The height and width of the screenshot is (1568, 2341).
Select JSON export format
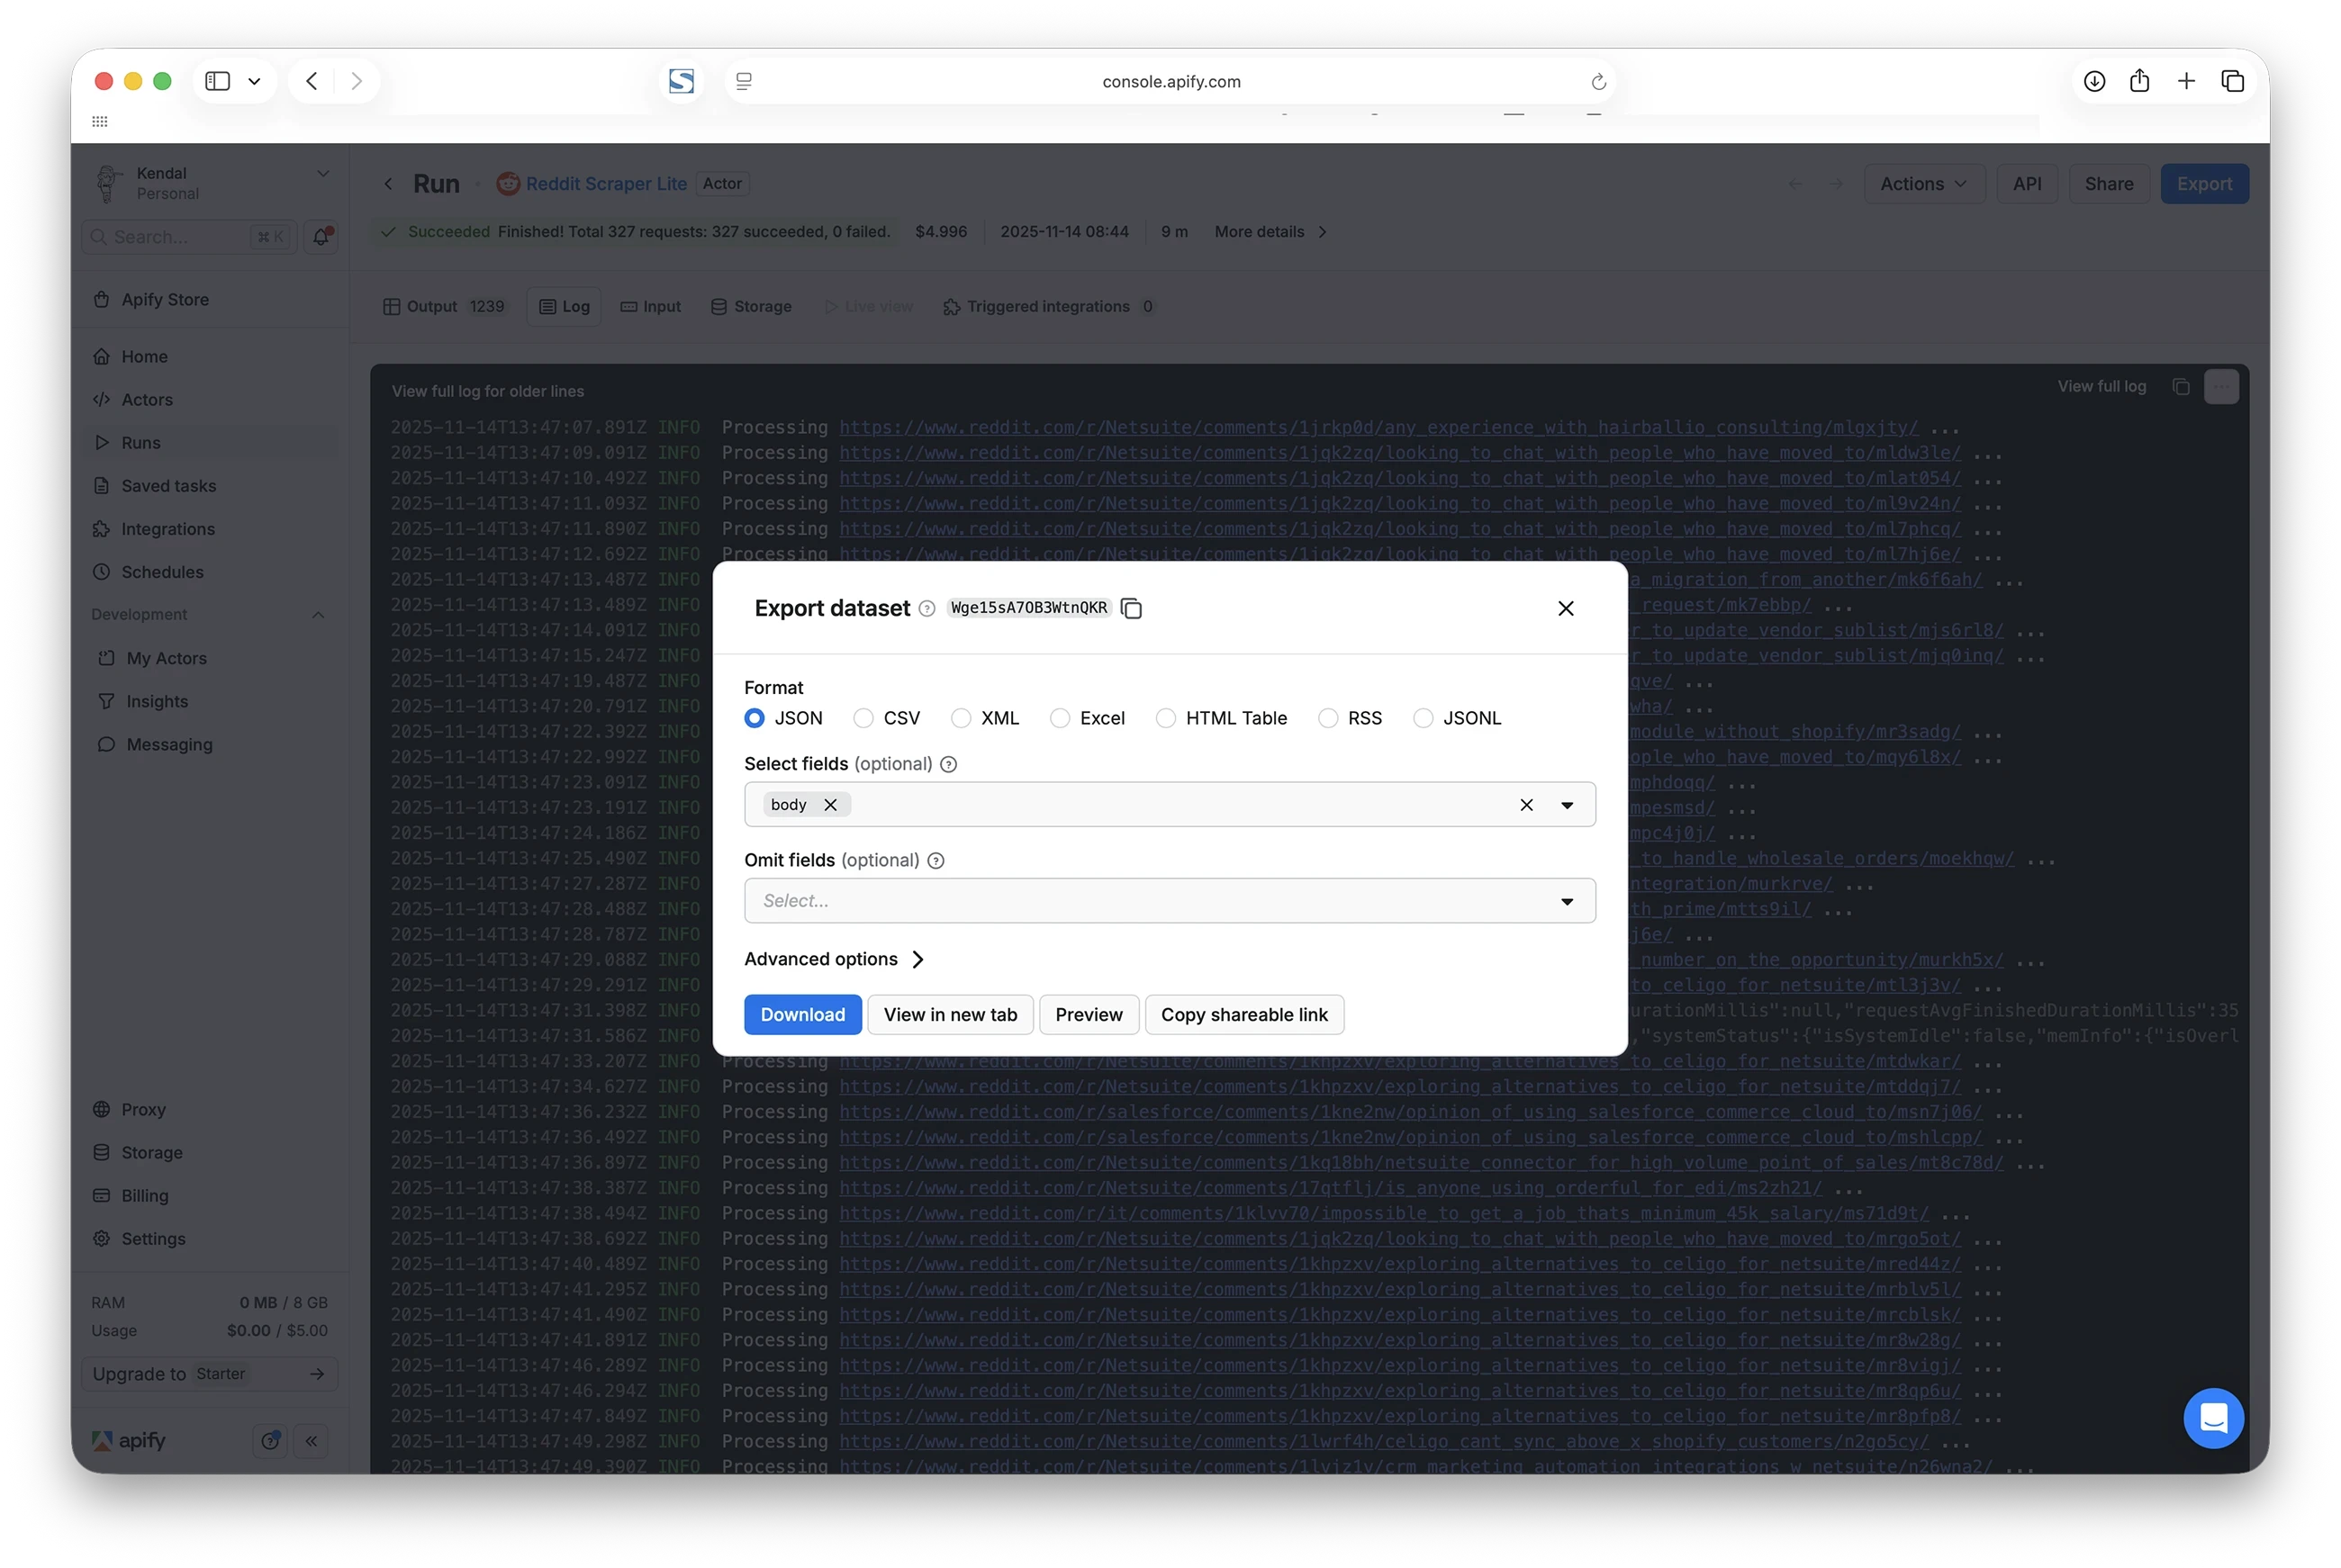tap(754, 718)
